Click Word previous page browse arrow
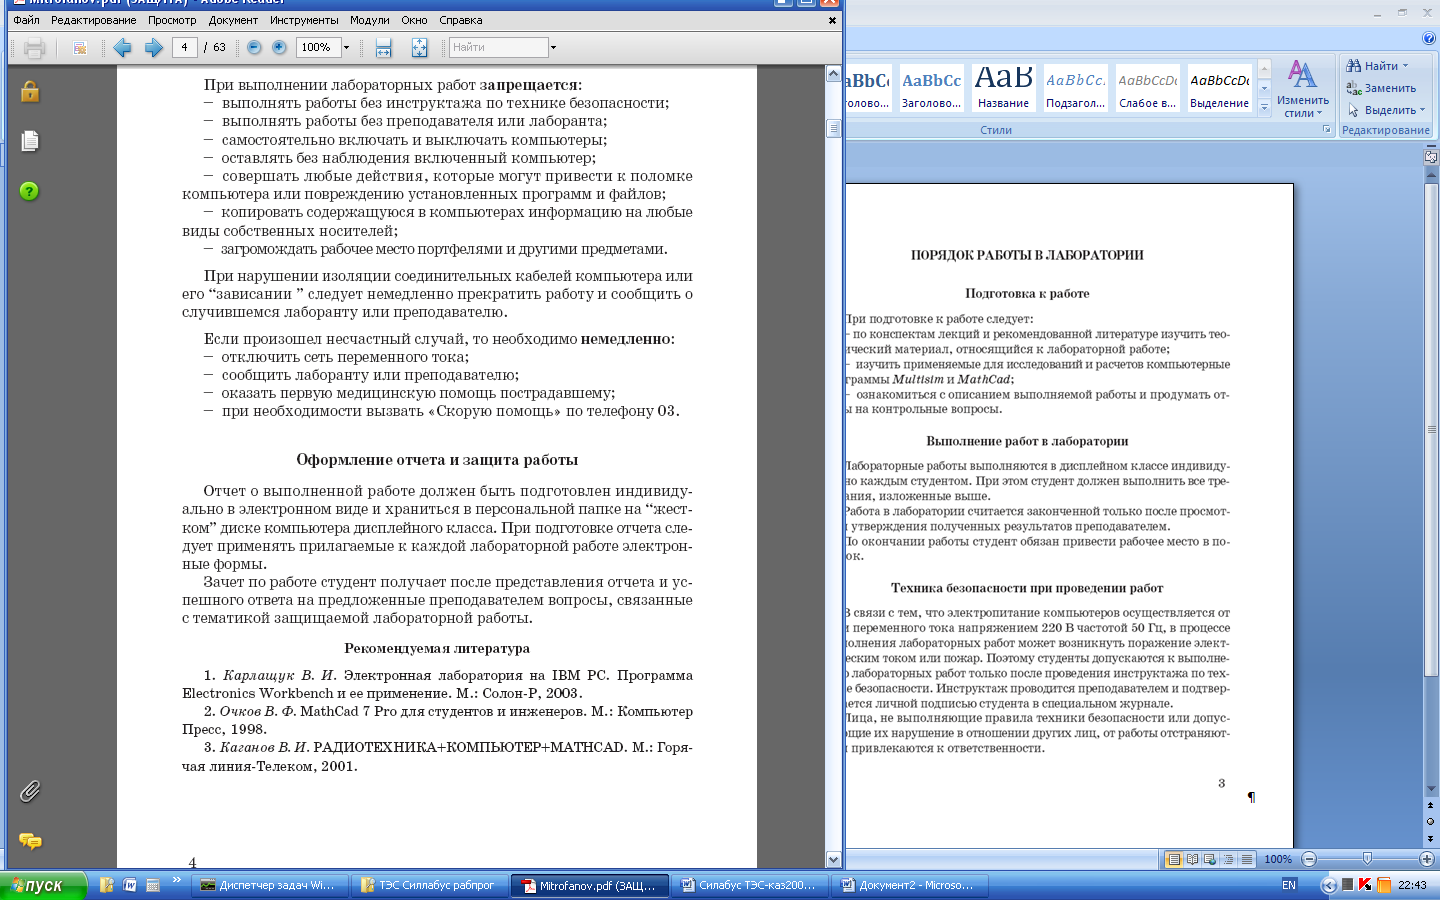Image resolution: width=1440 pixels, height=900 pixels. 1430,804
